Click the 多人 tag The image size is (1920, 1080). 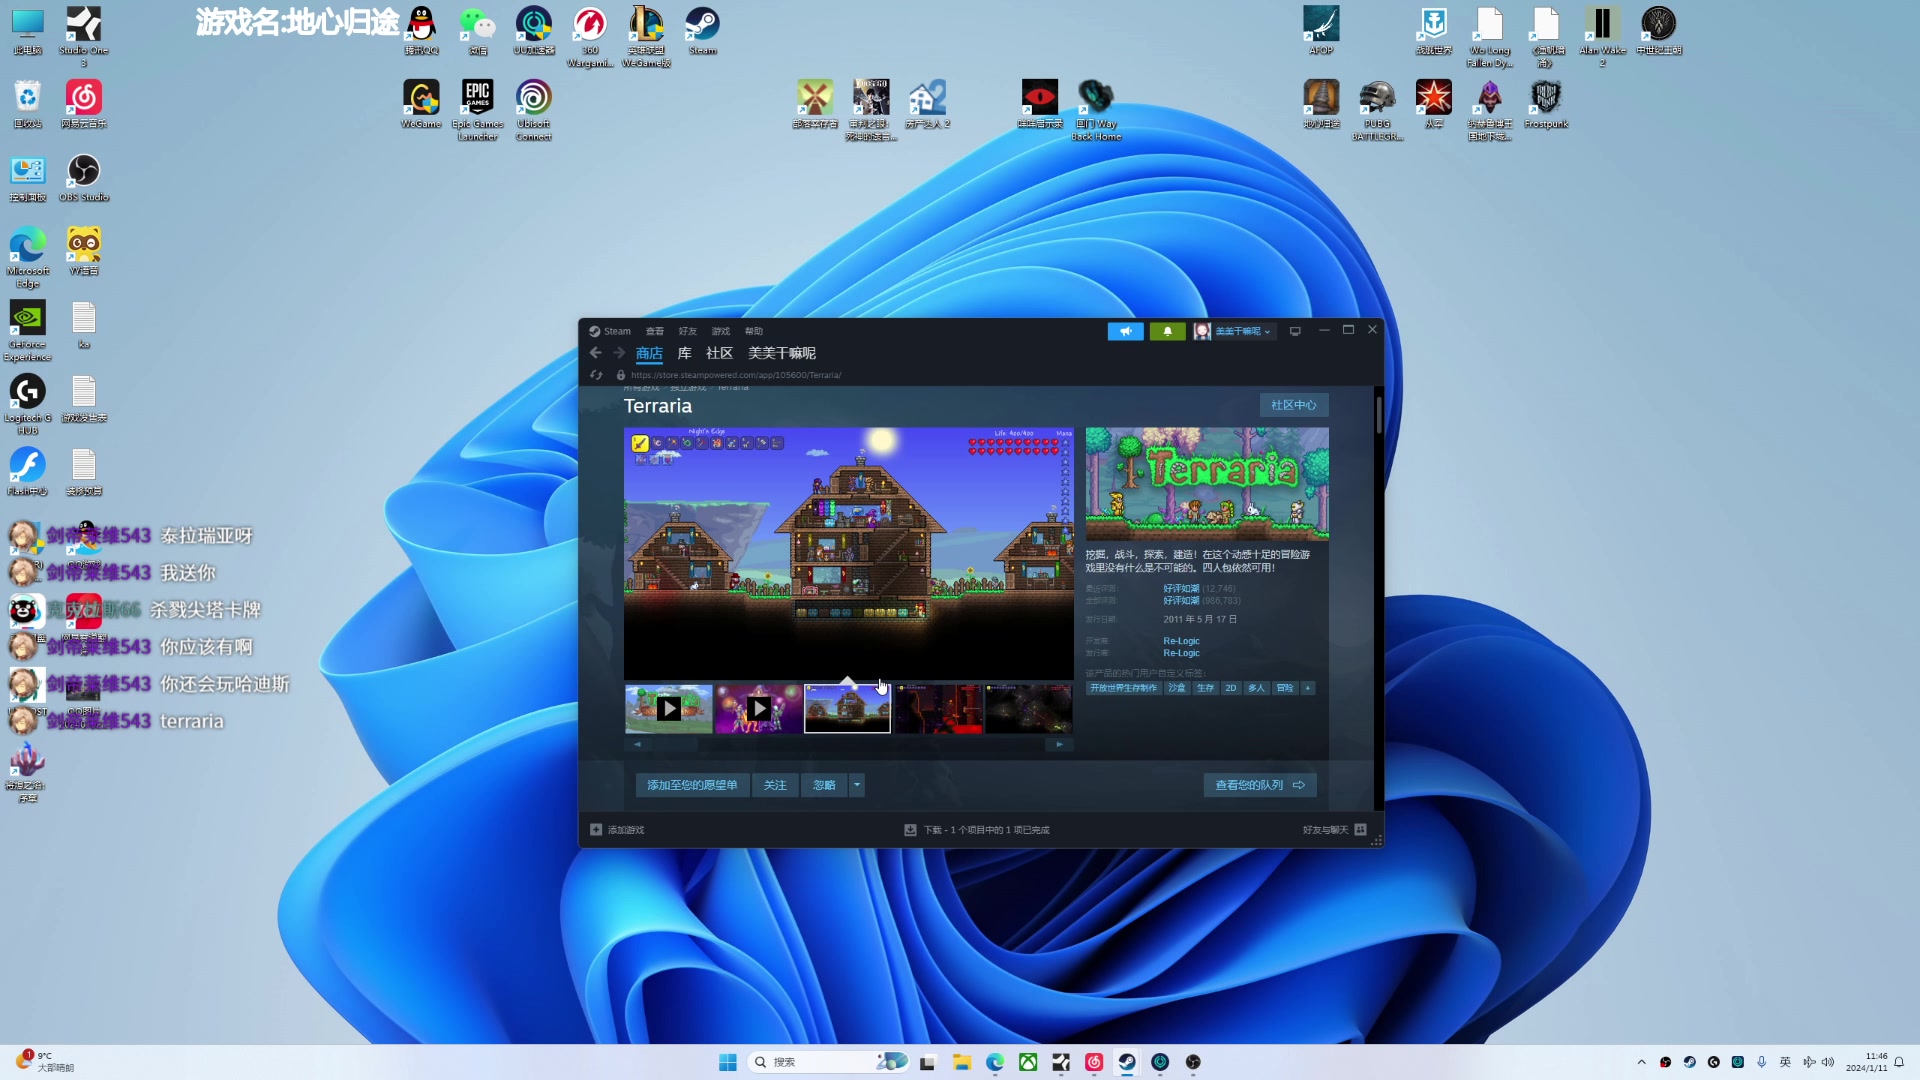(x=1256, y=688)
